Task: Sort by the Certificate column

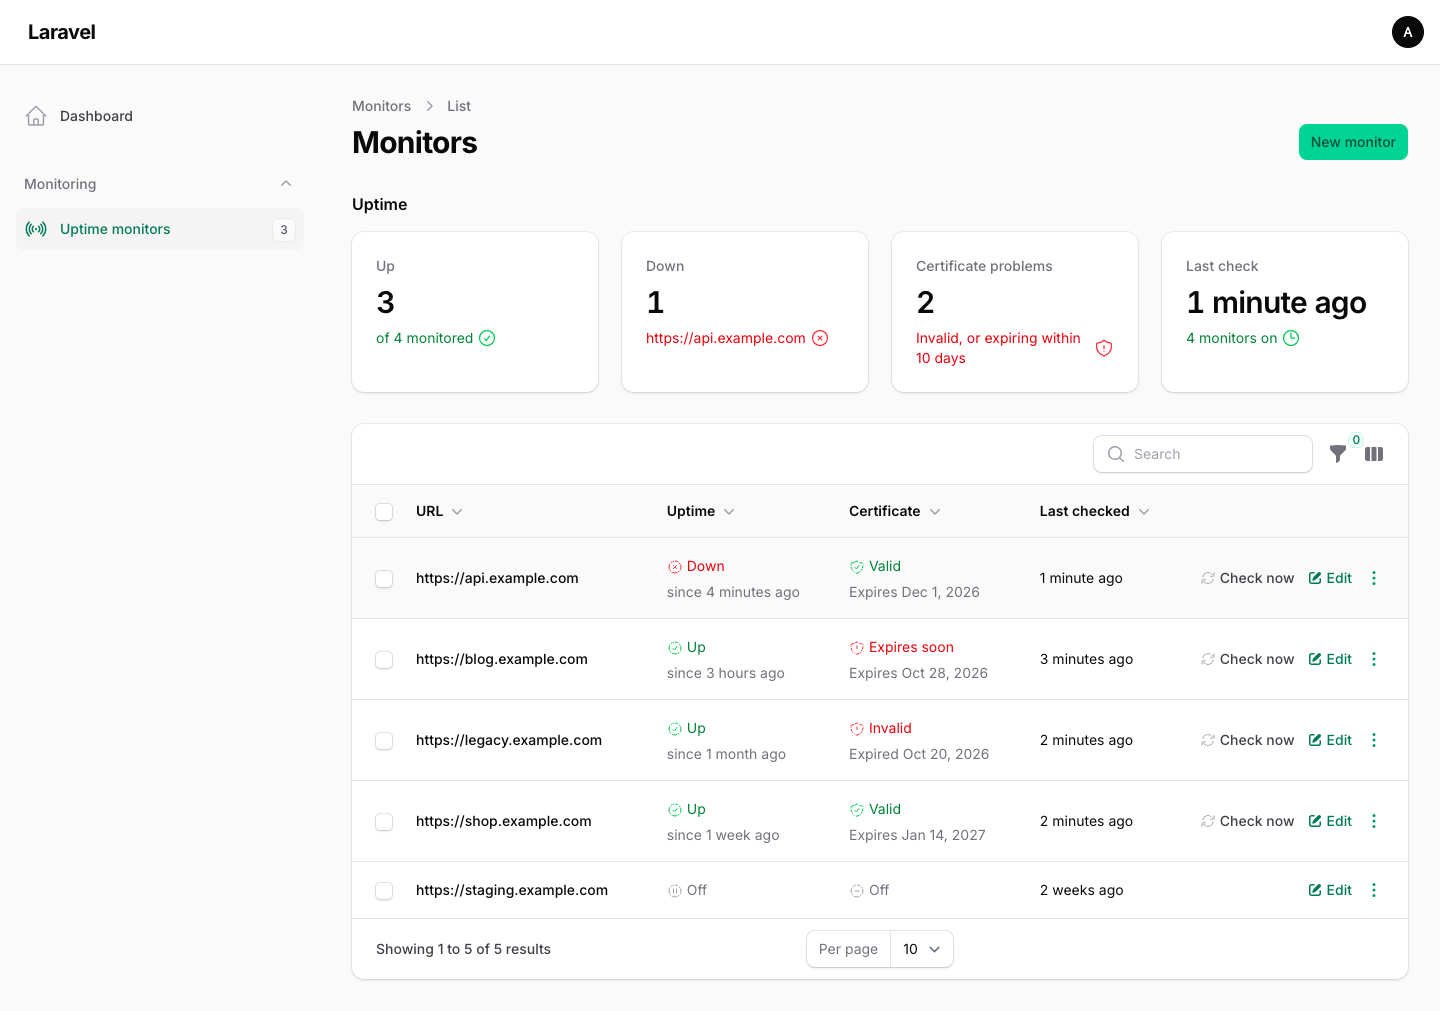Action: pos(895,511)
